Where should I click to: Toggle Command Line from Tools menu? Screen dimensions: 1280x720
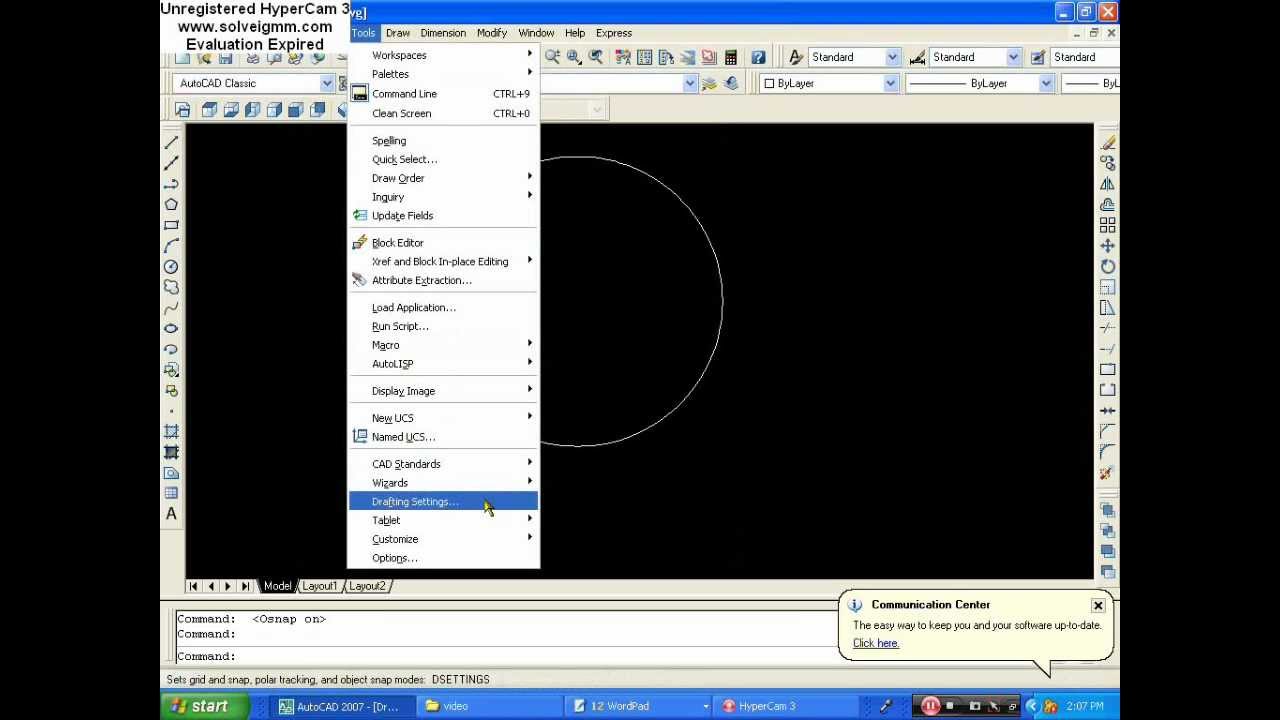(443, 94)
